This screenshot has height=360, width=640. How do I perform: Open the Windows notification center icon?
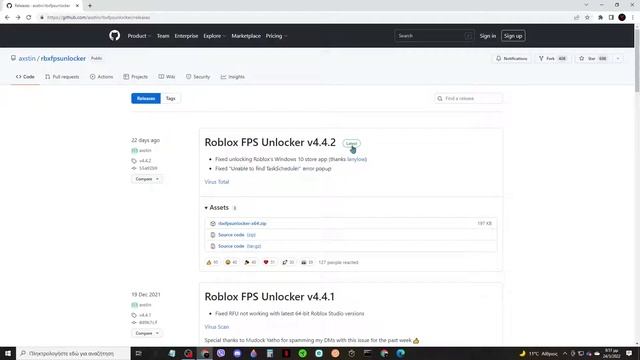coord(629,353)
